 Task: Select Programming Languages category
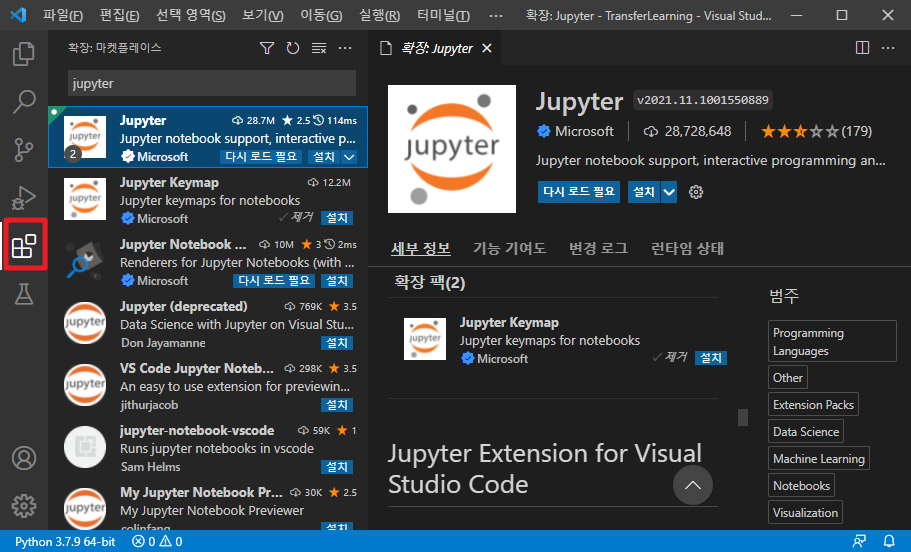pyautogui.click(x=832, y=342)
